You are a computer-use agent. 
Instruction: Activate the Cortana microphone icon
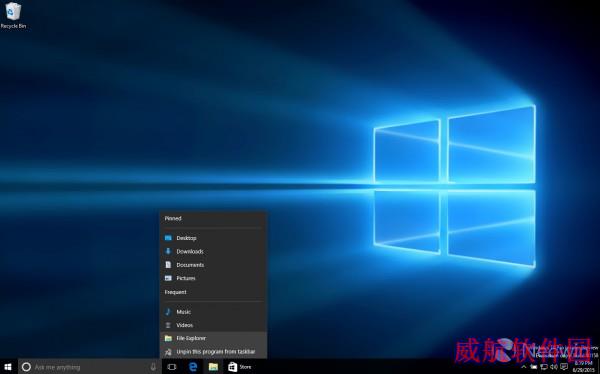pos(153,367)
